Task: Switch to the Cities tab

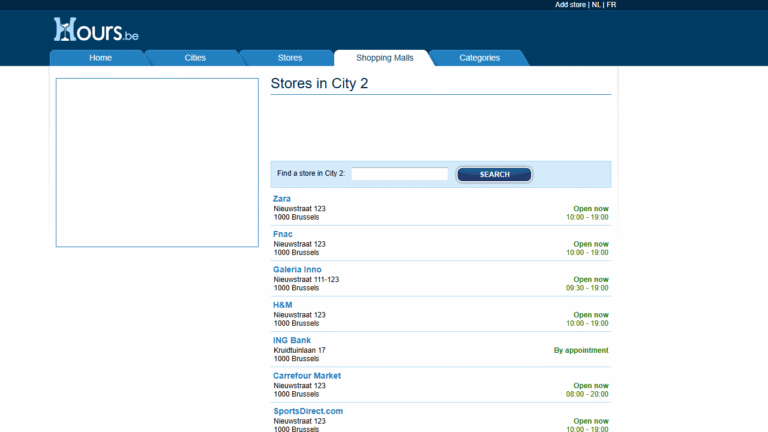Action: click(x=195, y=58)
